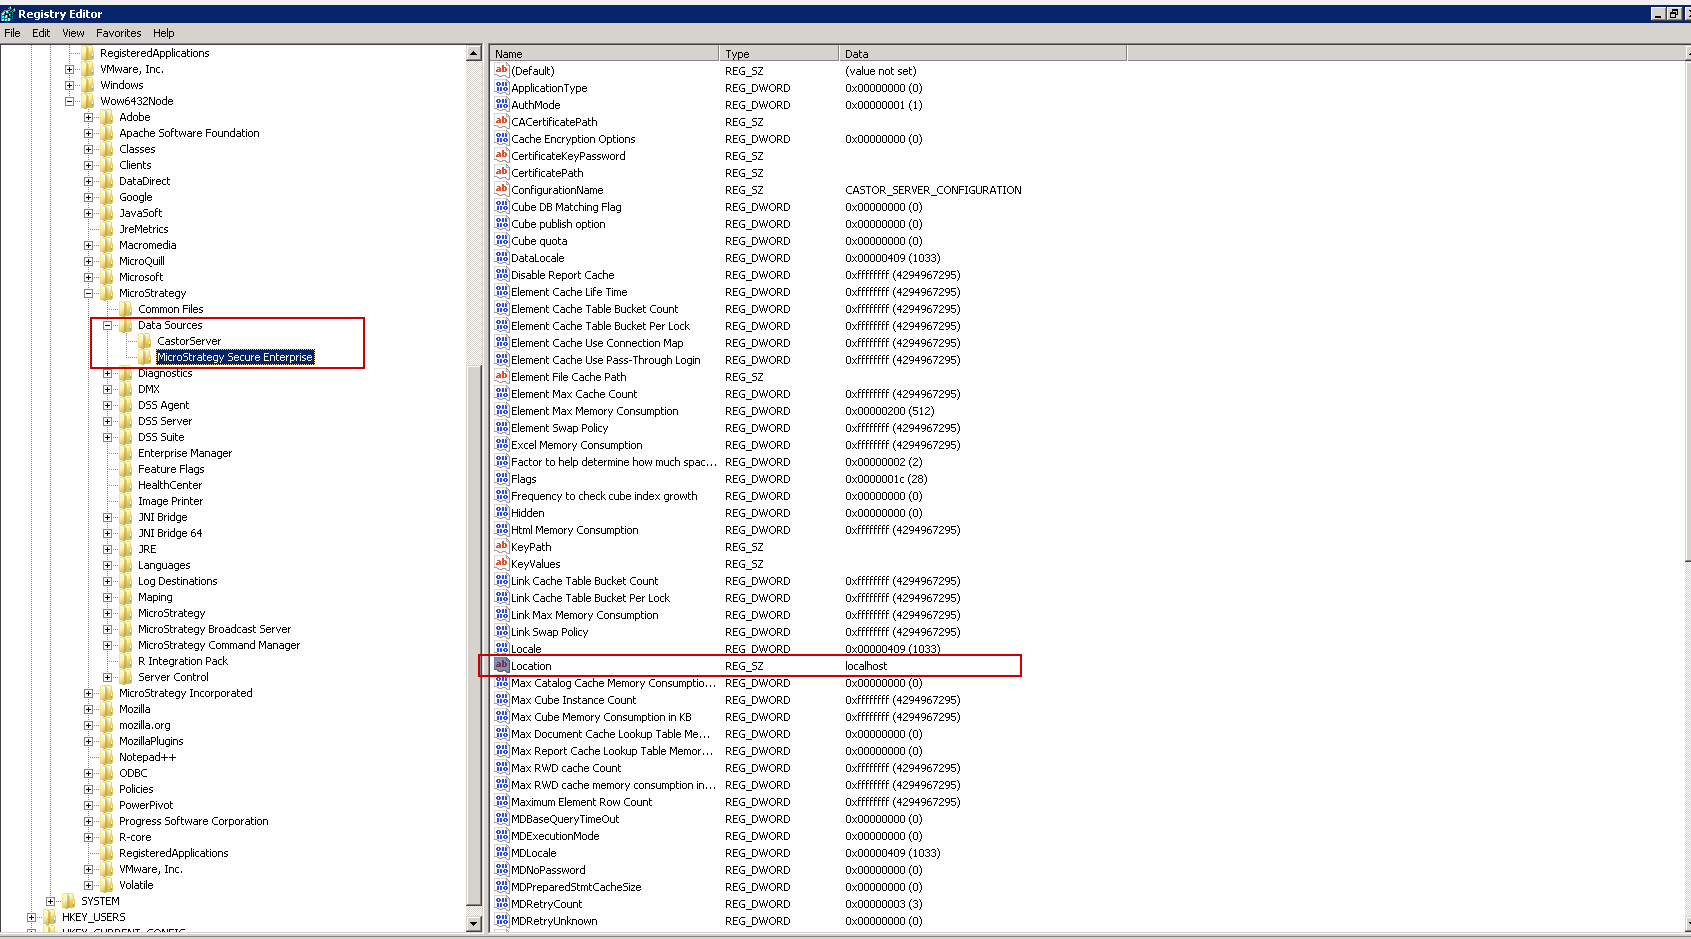Select the Feature Flags key
This screenshot has width=1691, height=939.
tap(171, 469)
